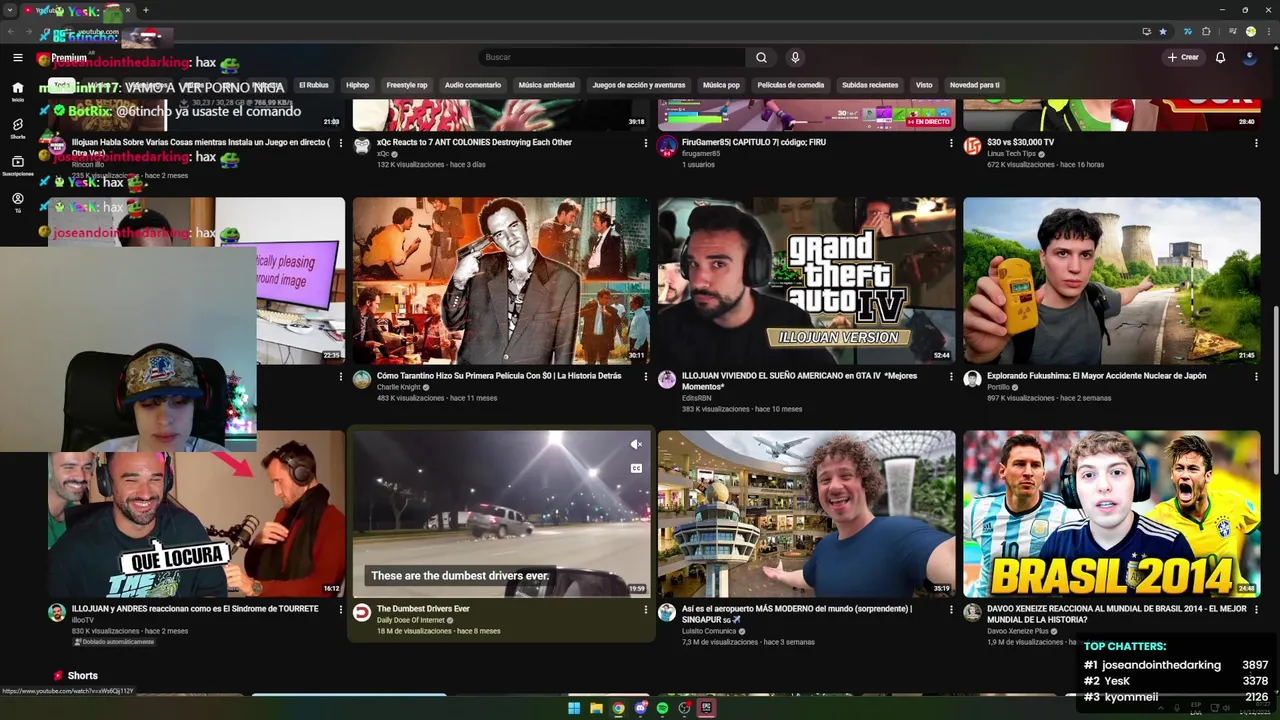Click the Crear button

tap(1182, 57)
